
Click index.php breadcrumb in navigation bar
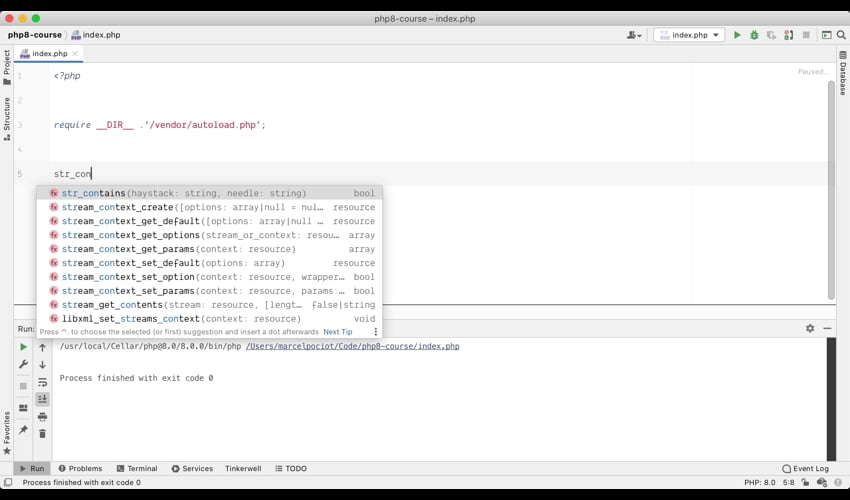[96, 35]
